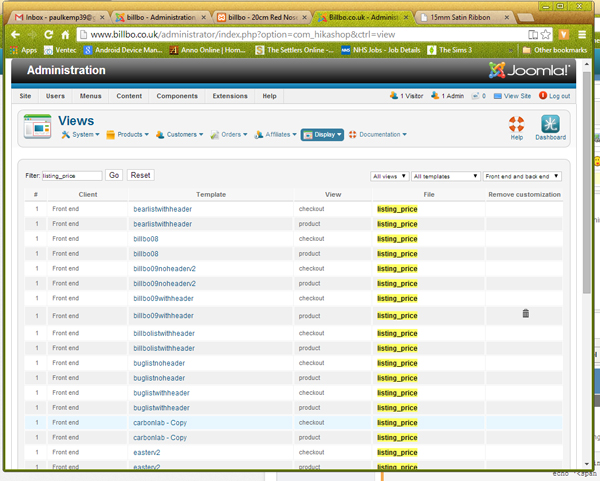Click the View Site link
This screenshot has width=600, height=481.
coord(512,96)
